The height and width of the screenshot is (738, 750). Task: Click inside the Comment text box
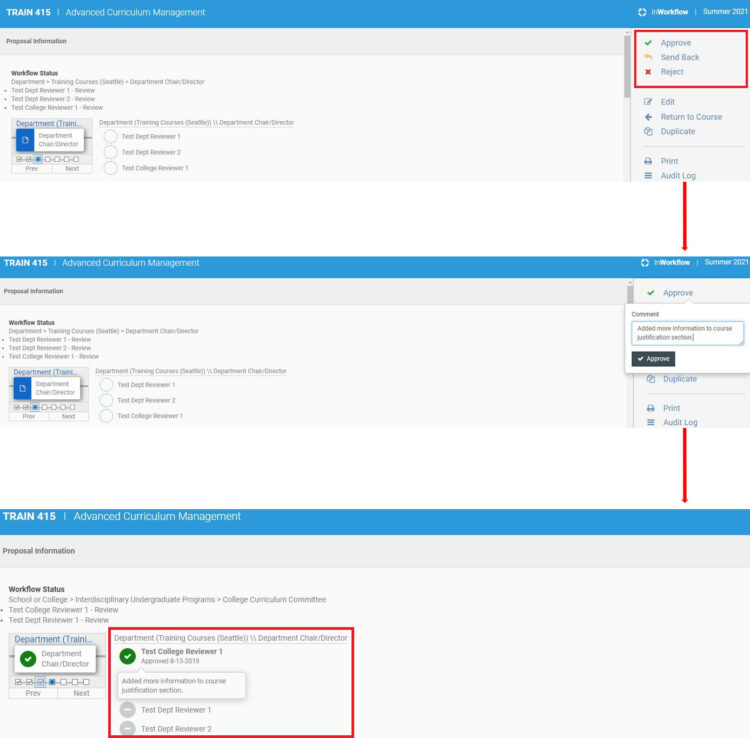click(687, 333)
